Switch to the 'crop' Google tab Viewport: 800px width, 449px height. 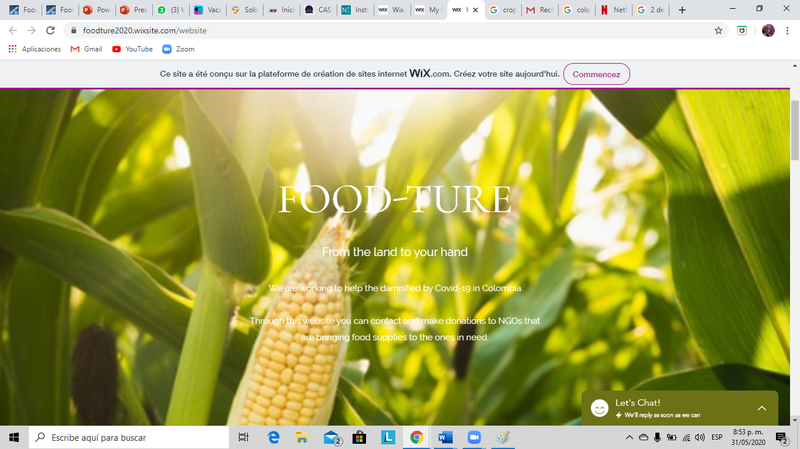point(503,10)
